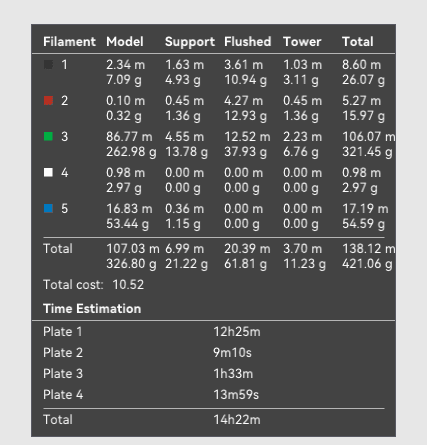Click the black filament 1 color swatch
This screenshot has height=445, width=427.
pyautogui.click(x=48, y=64)
